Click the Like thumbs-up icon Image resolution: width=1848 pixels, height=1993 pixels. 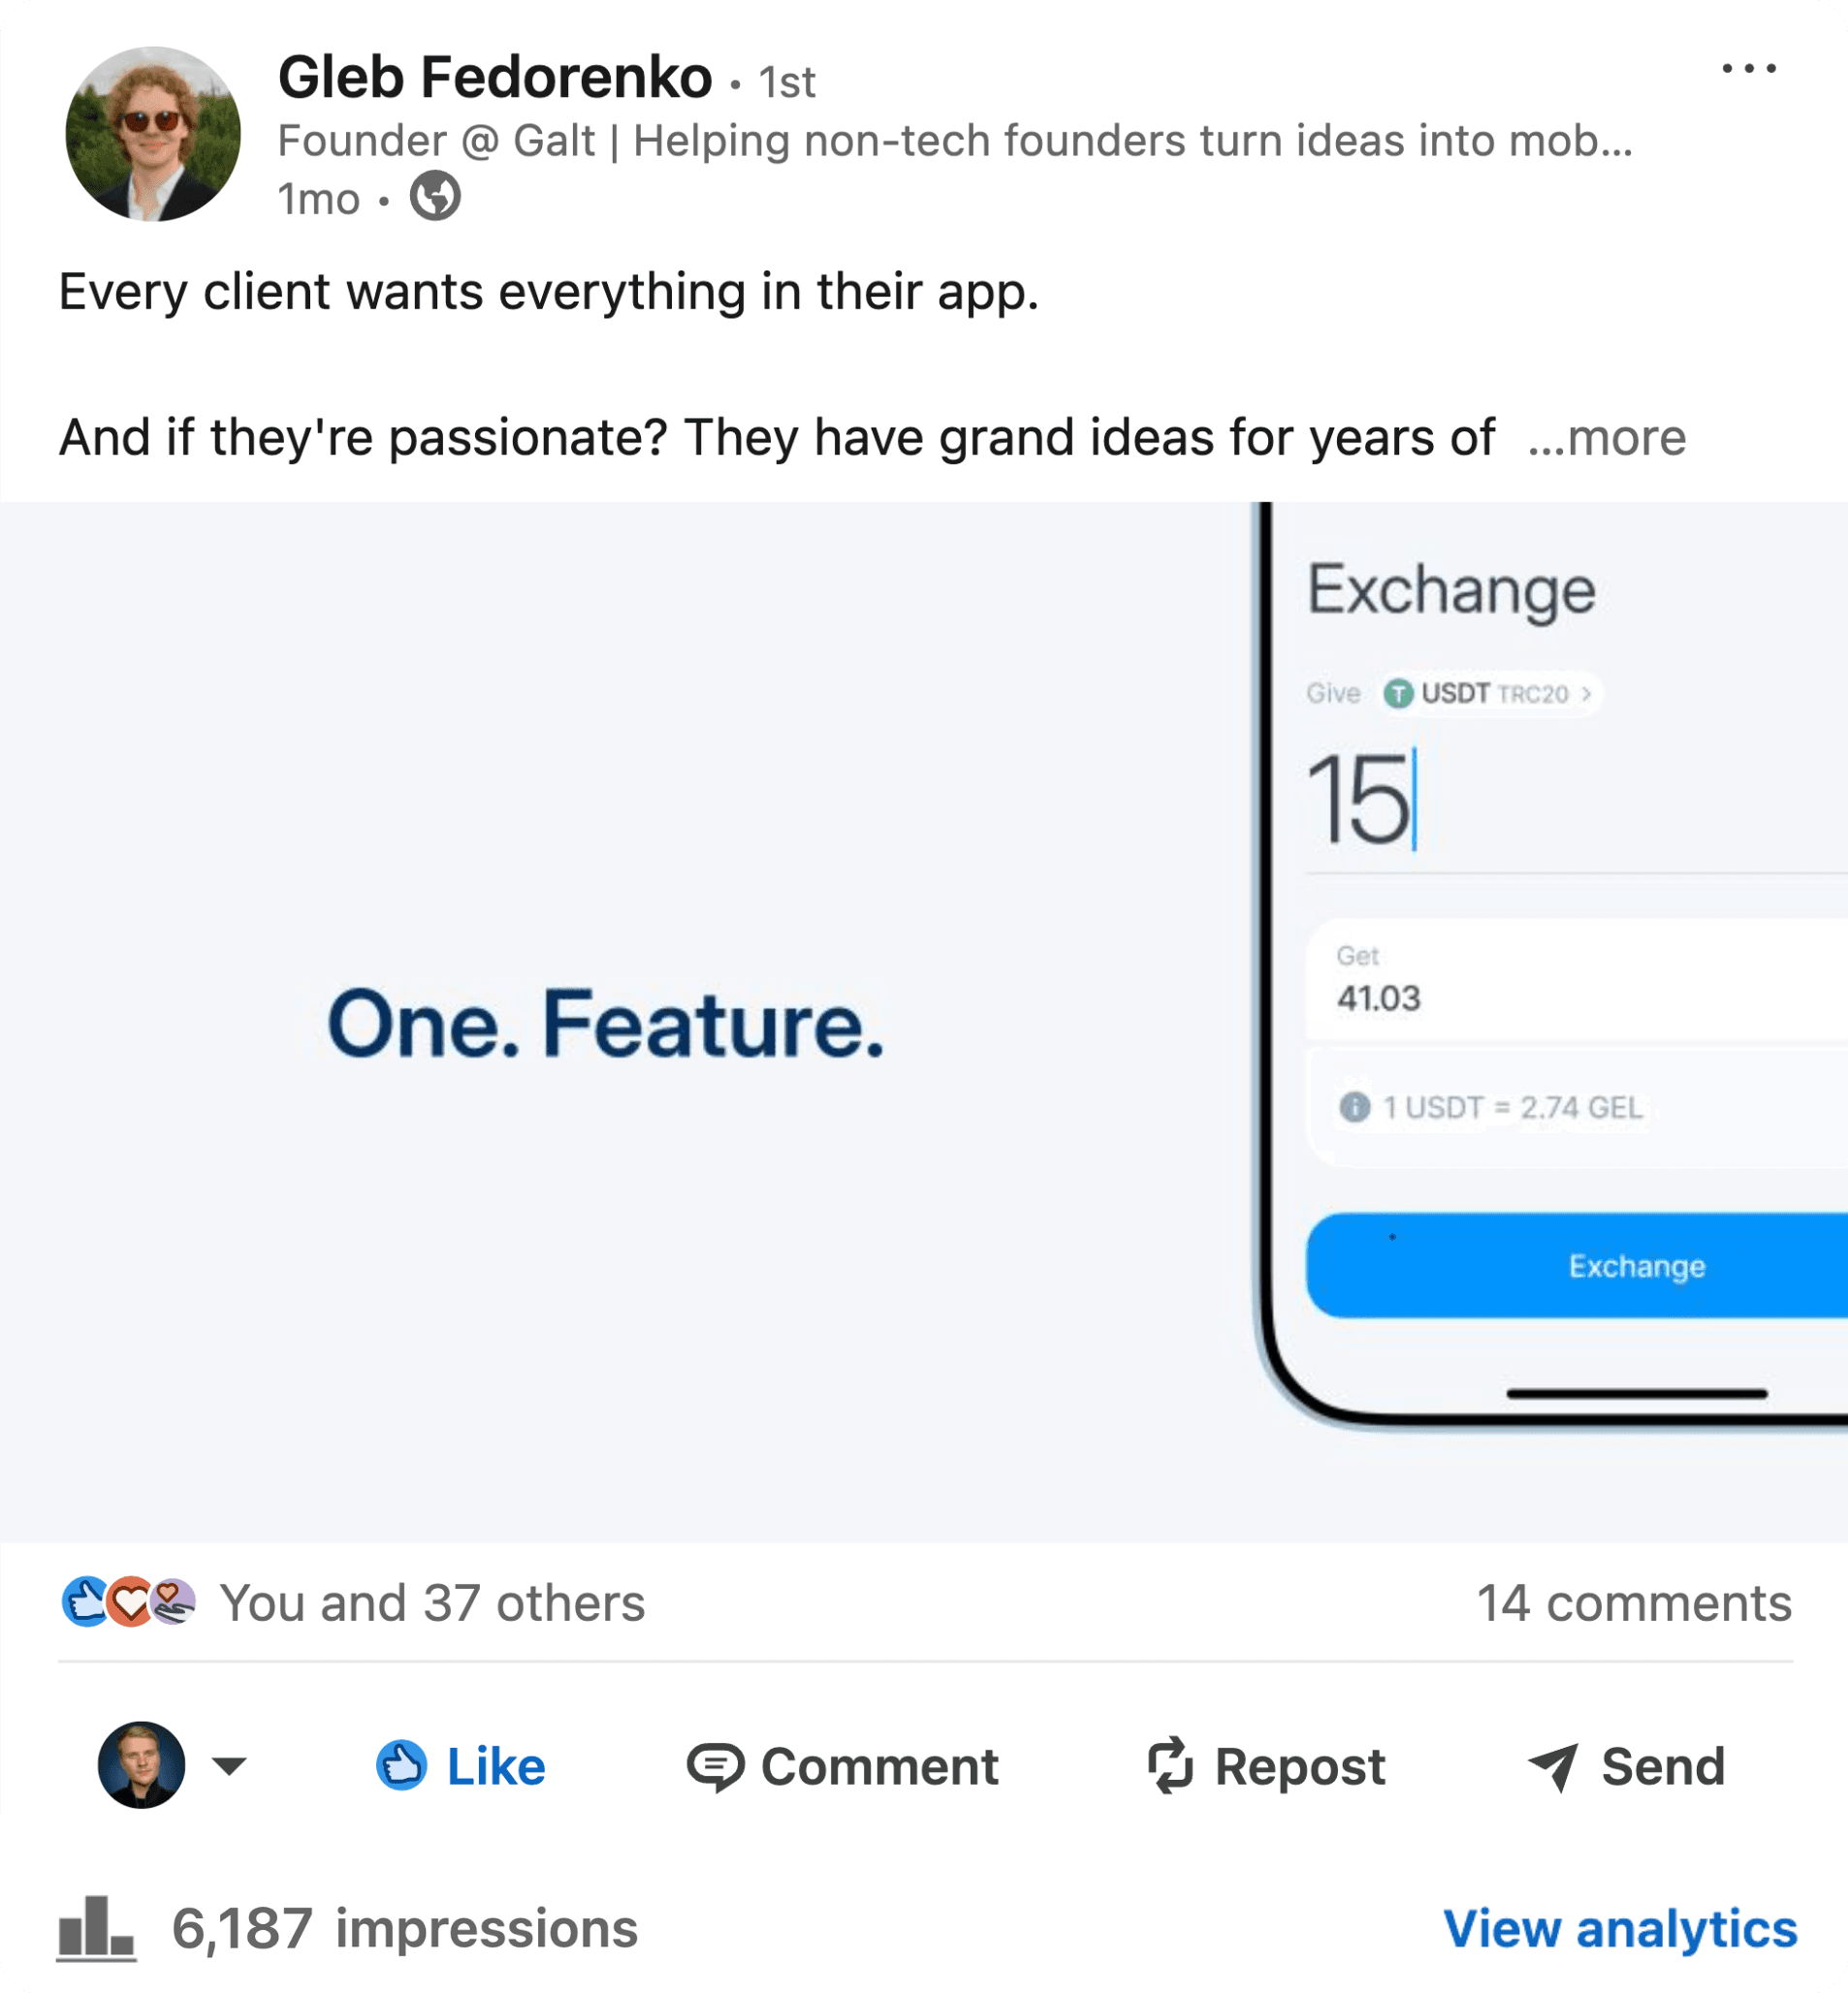click(404, 1766)
